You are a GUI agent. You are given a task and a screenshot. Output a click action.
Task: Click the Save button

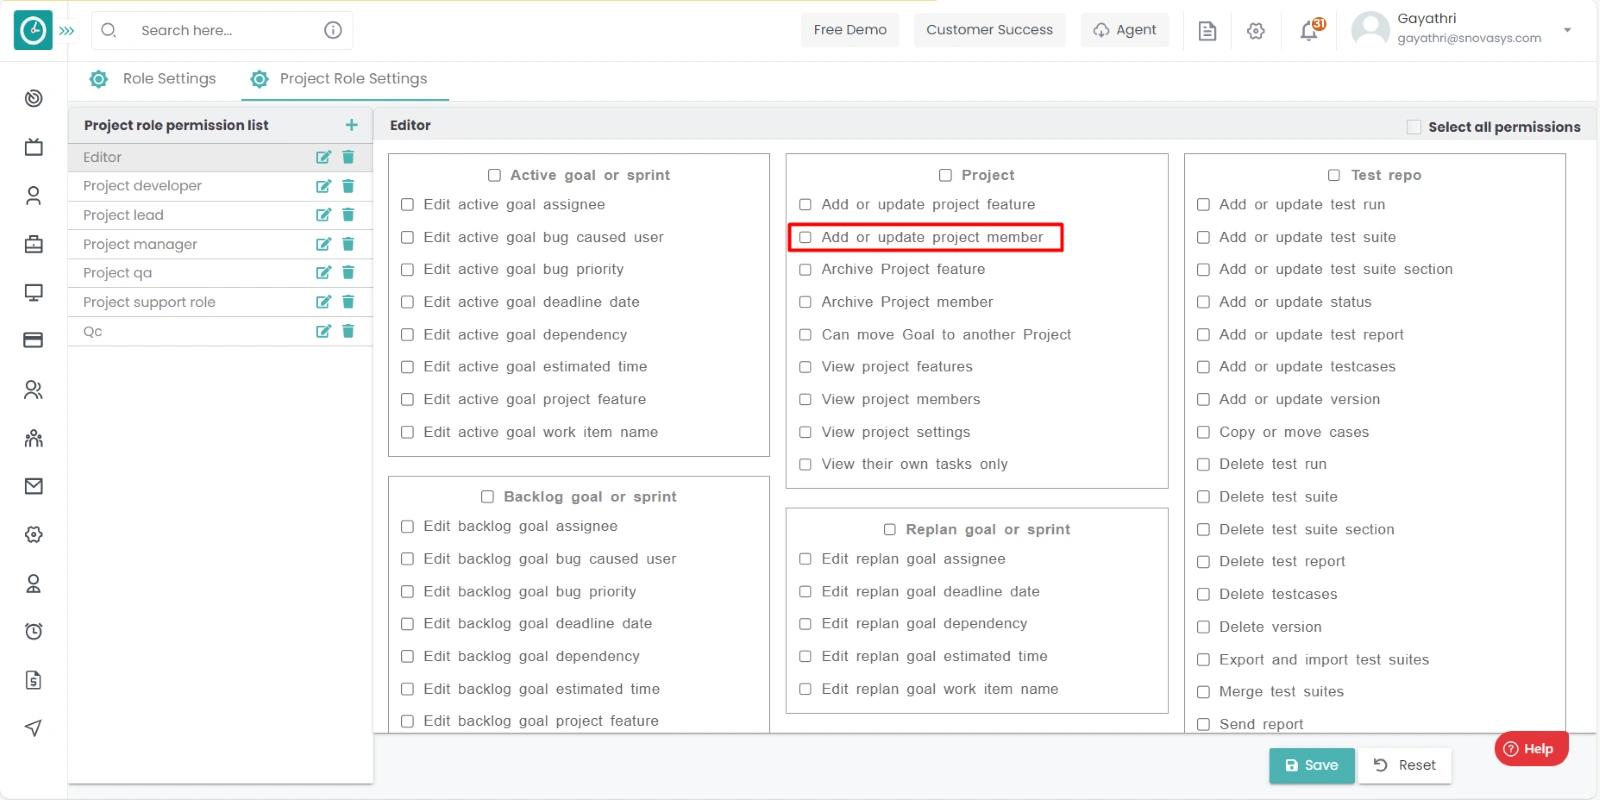1311,765
